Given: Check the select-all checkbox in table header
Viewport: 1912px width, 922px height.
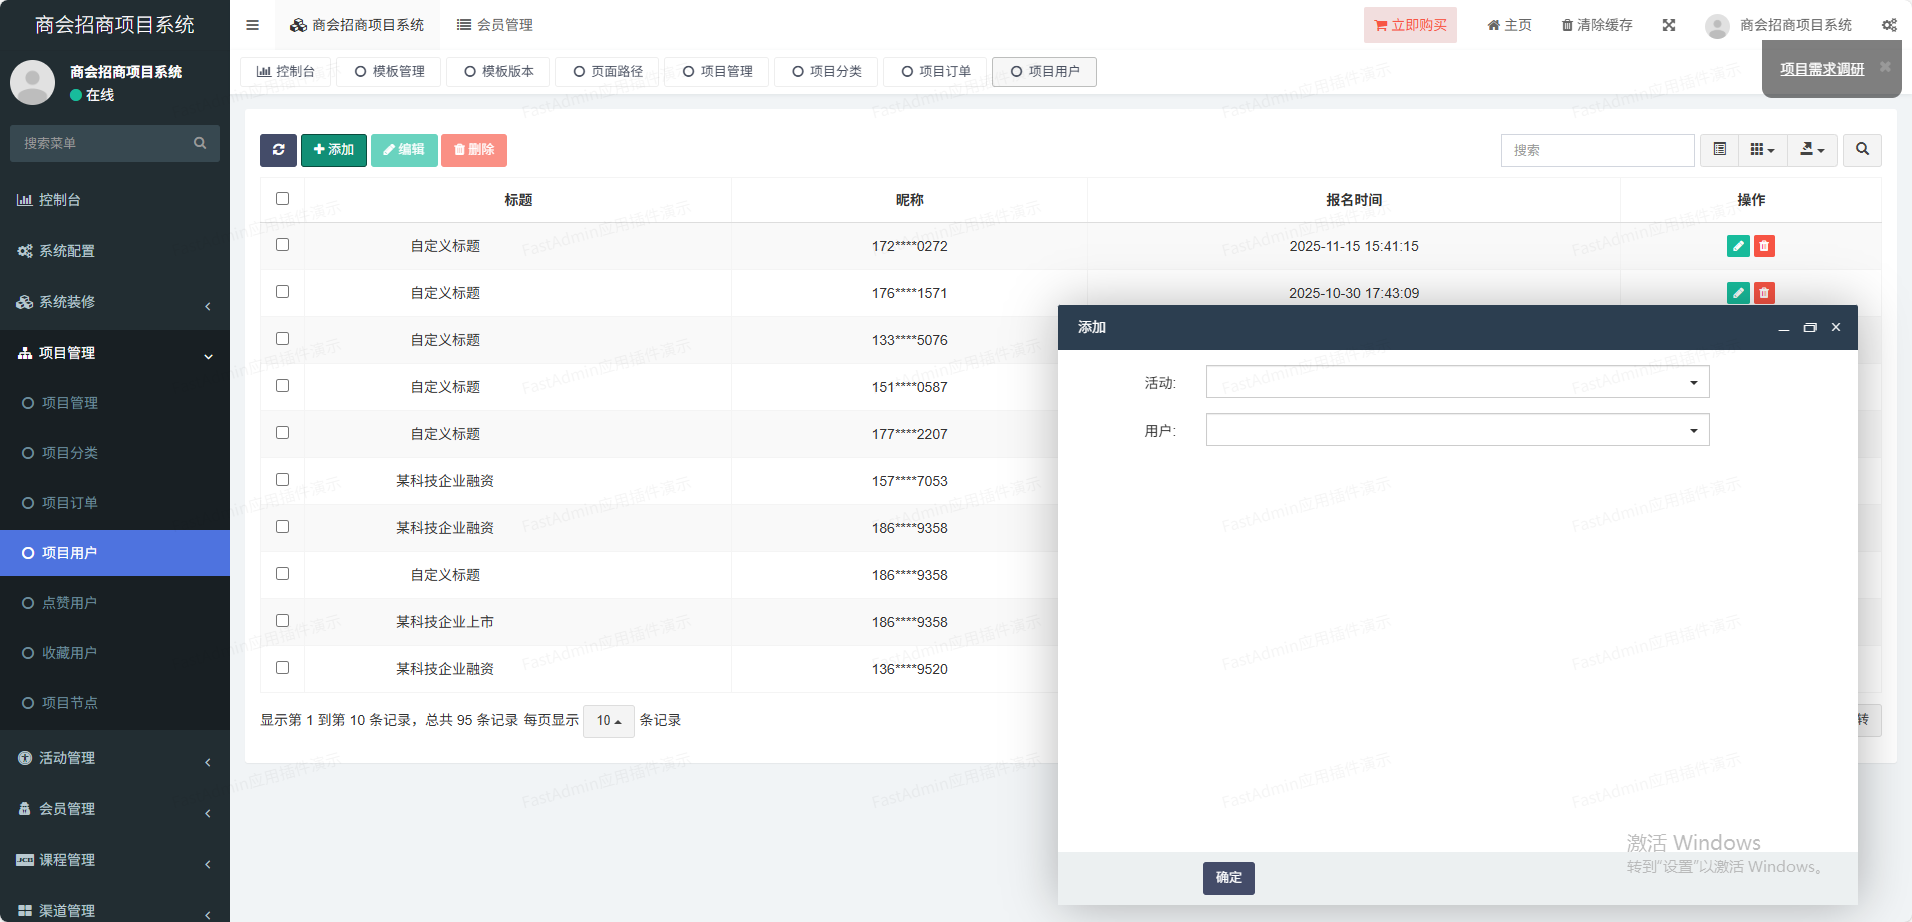Looking at the screenshot, I should (x=282, y=199).
